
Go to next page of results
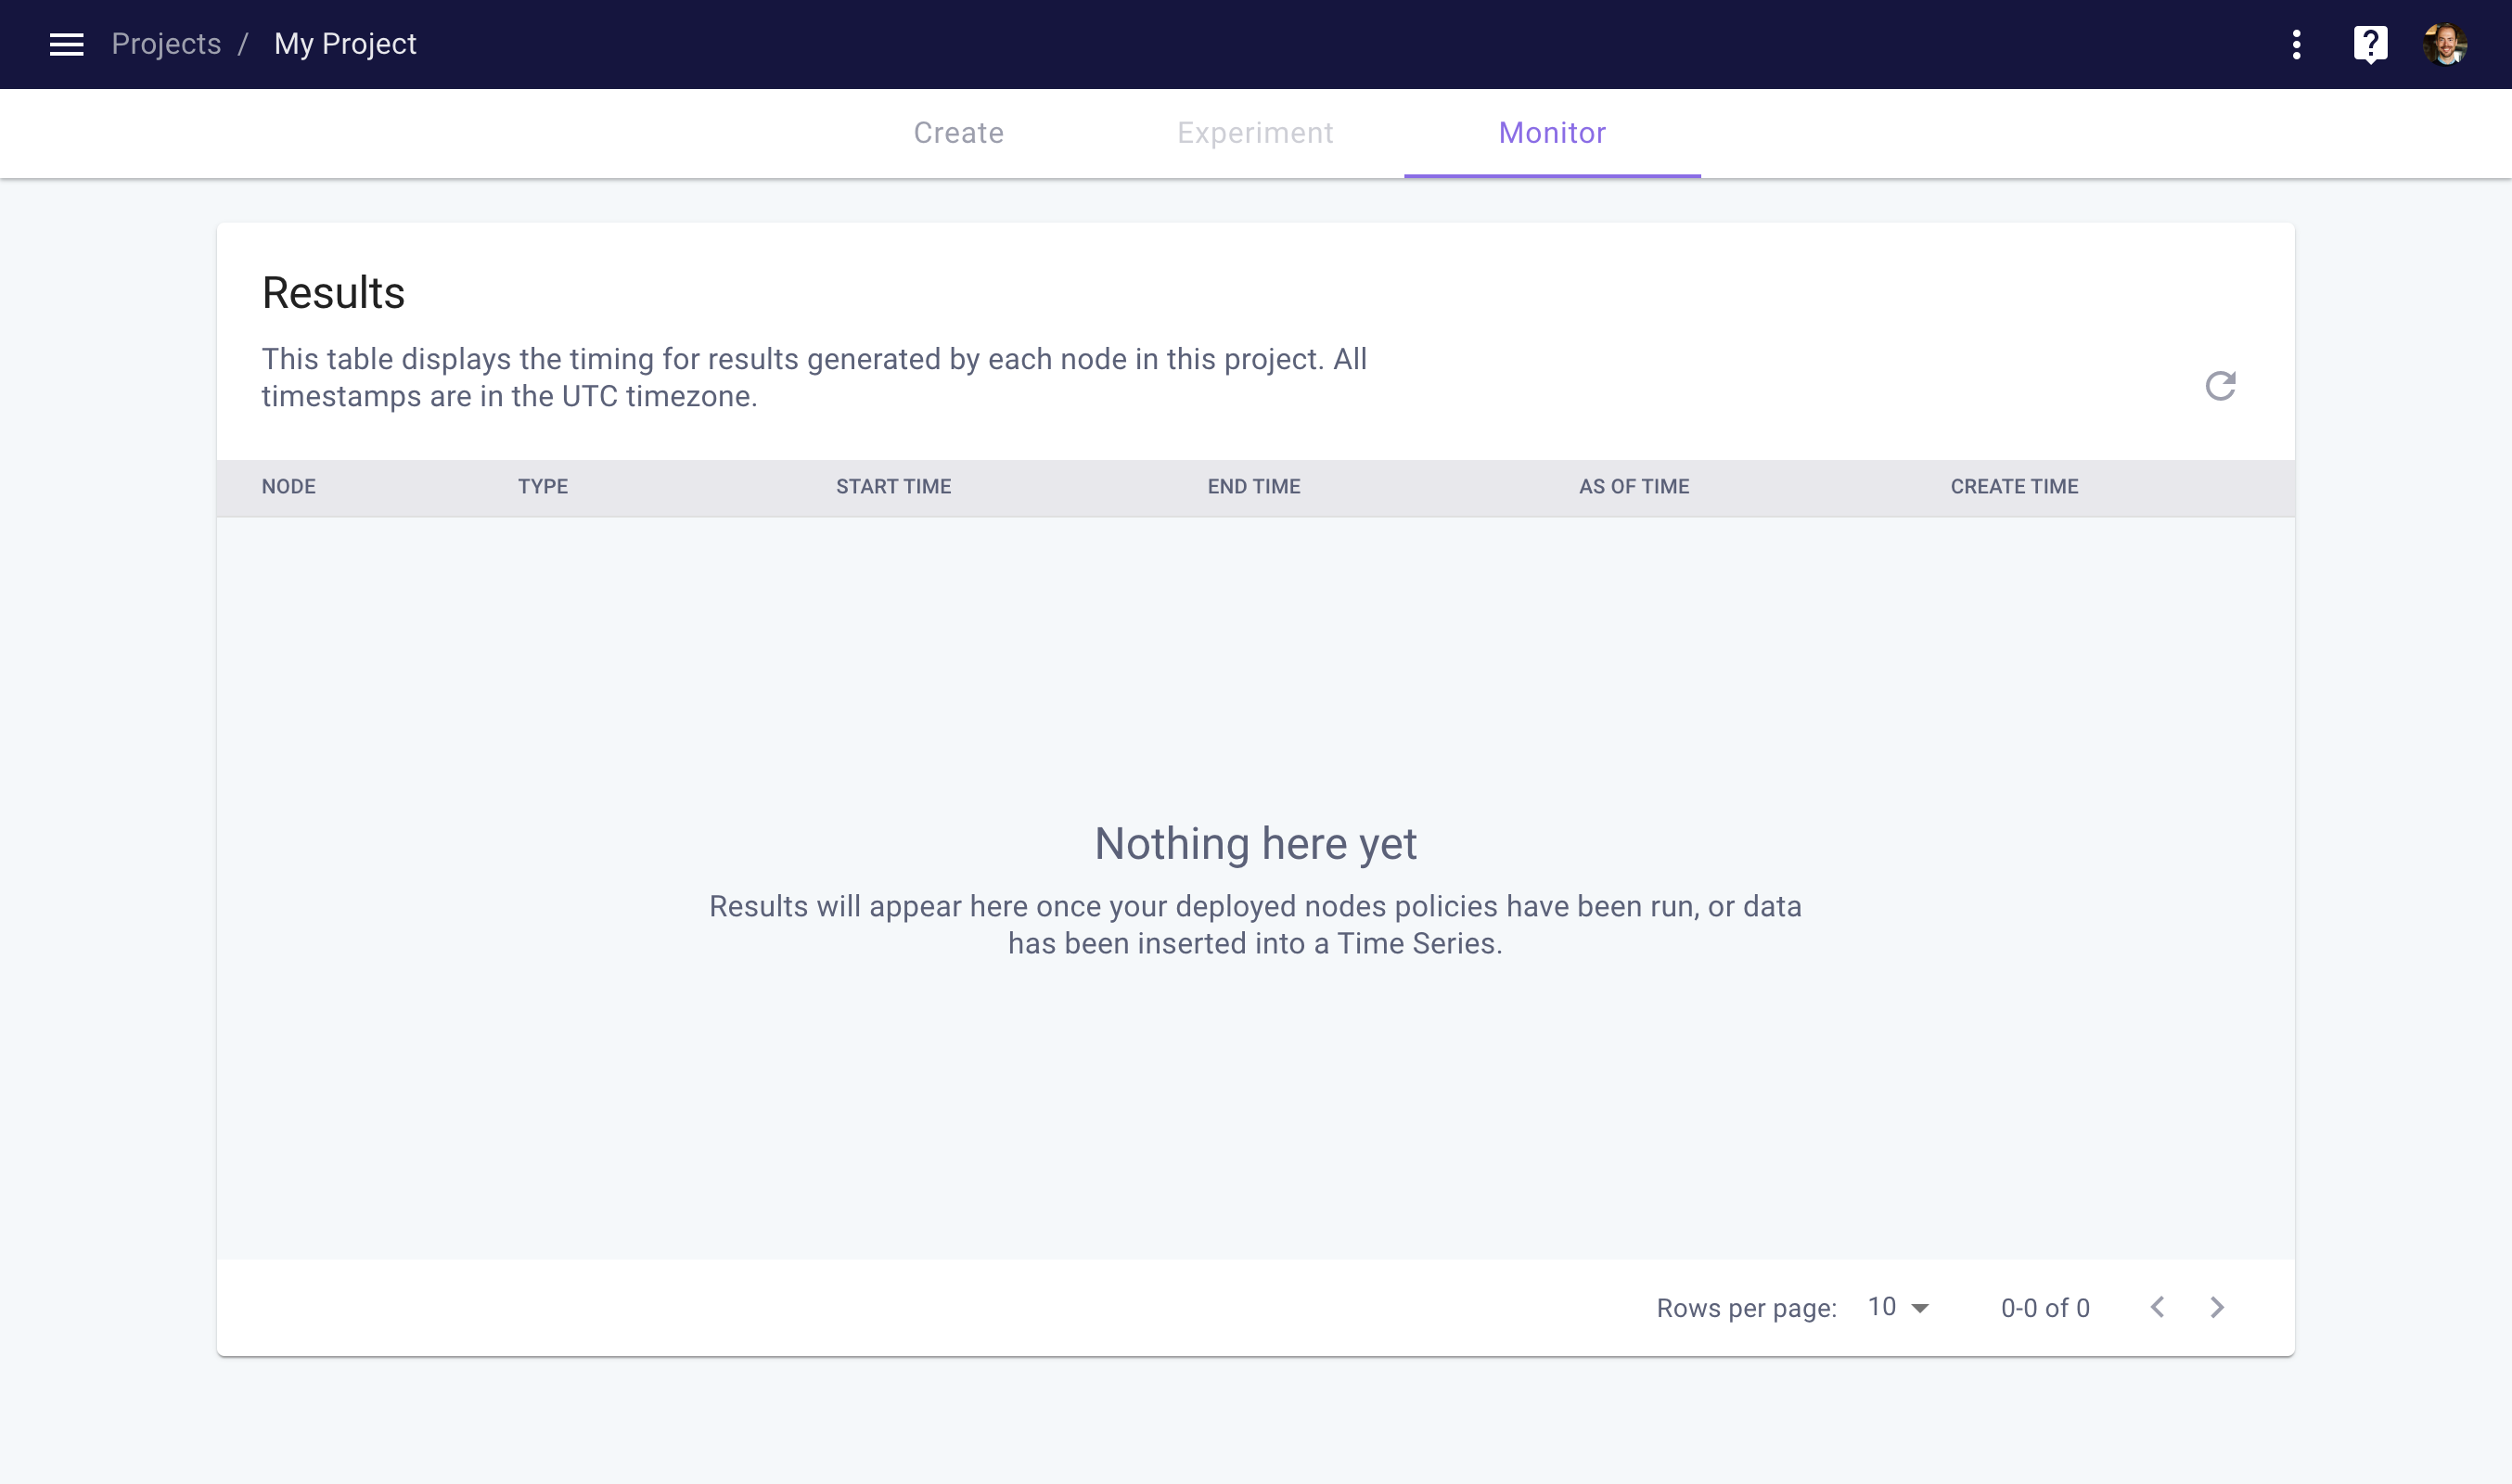2217,1307
